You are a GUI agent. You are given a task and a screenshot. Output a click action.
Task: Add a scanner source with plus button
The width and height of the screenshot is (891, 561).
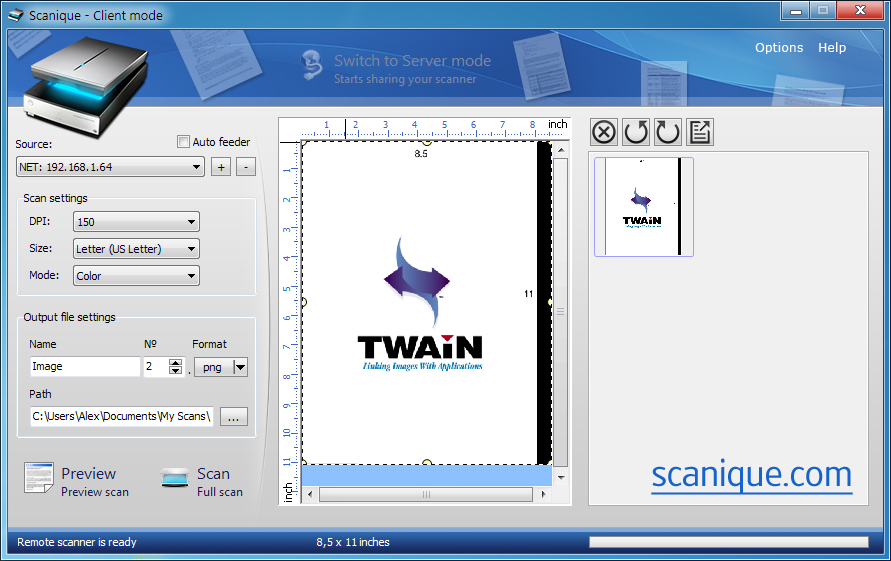[221, 167]
